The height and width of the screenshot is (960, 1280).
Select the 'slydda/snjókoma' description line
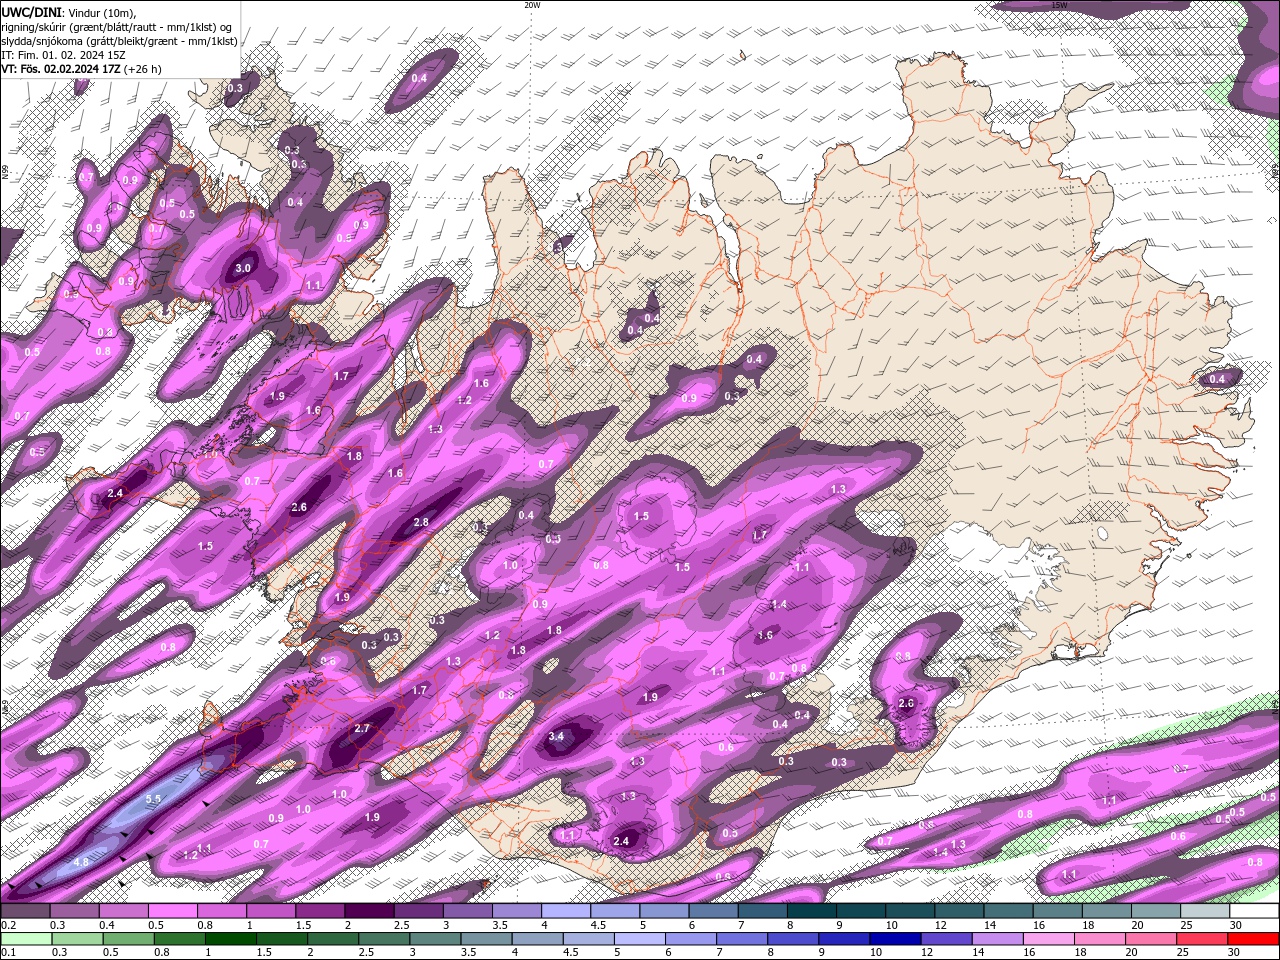pos(119,41)
